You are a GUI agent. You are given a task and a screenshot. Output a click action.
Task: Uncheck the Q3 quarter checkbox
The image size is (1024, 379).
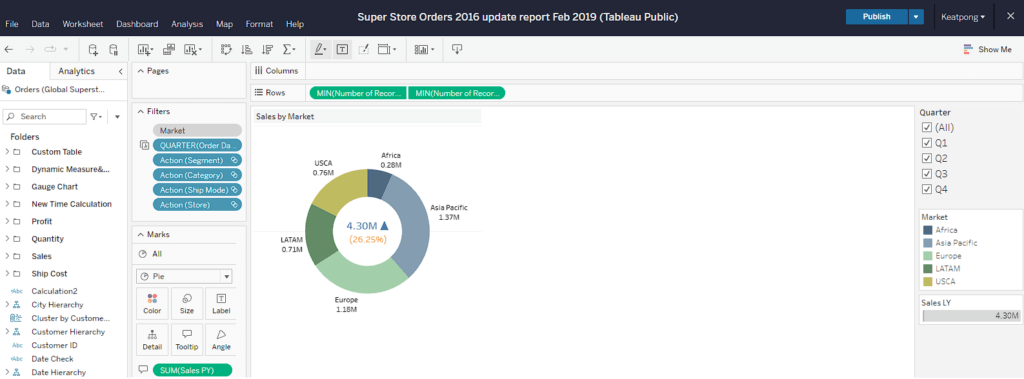[926, 174]
